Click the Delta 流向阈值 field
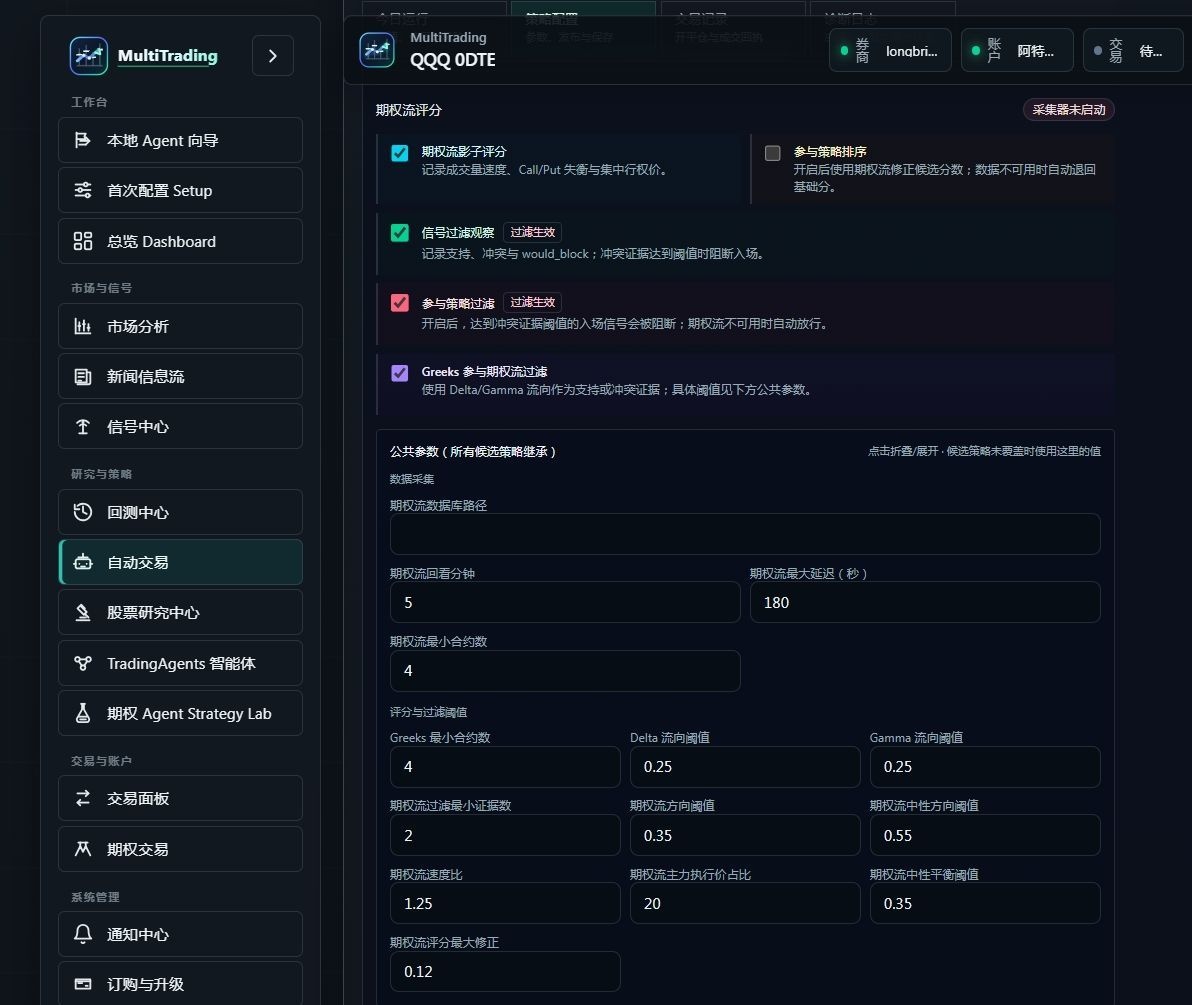Viewport: 1192px width, 1005px height. pyautogui.click(x=745, y=767)
